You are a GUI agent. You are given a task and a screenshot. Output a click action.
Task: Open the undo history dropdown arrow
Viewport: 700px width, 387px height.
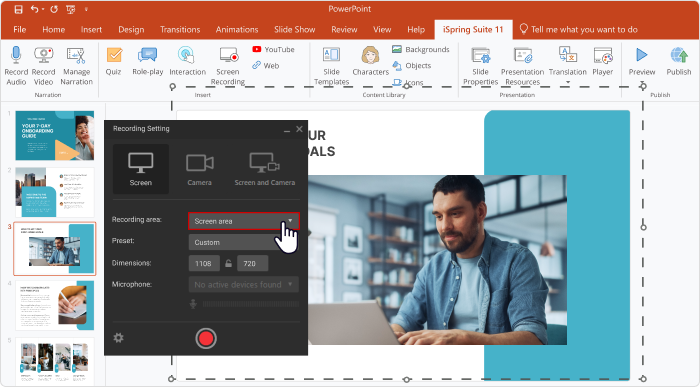(42, 9)
